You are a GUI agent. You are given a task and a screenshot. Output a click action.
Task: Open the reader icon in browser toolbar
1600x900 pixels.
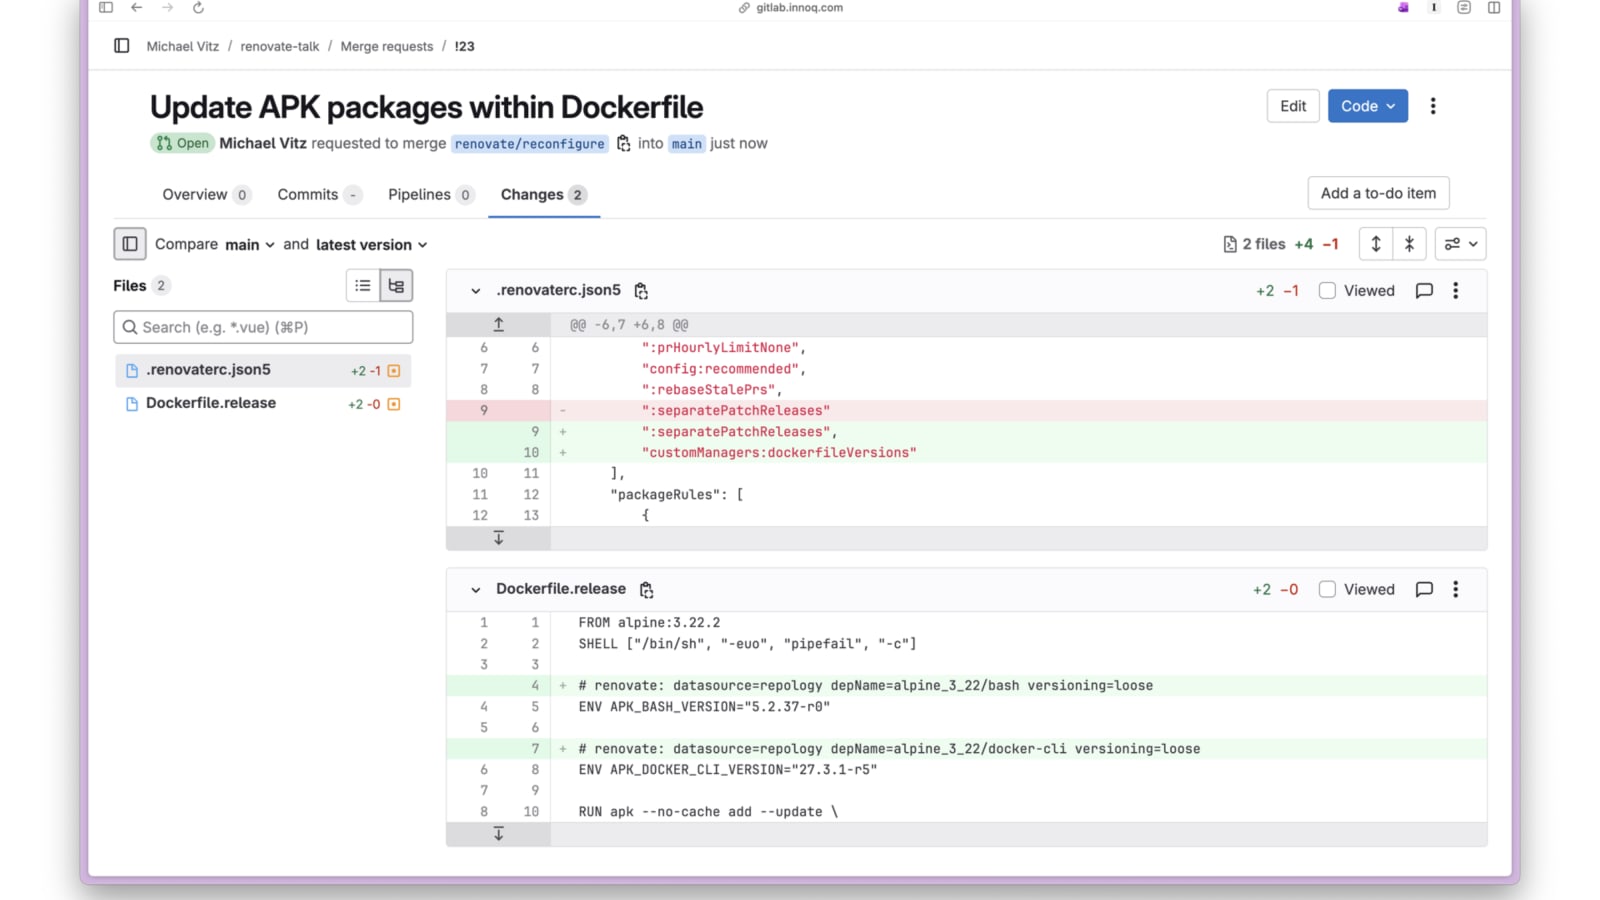tap(1464, 8)
